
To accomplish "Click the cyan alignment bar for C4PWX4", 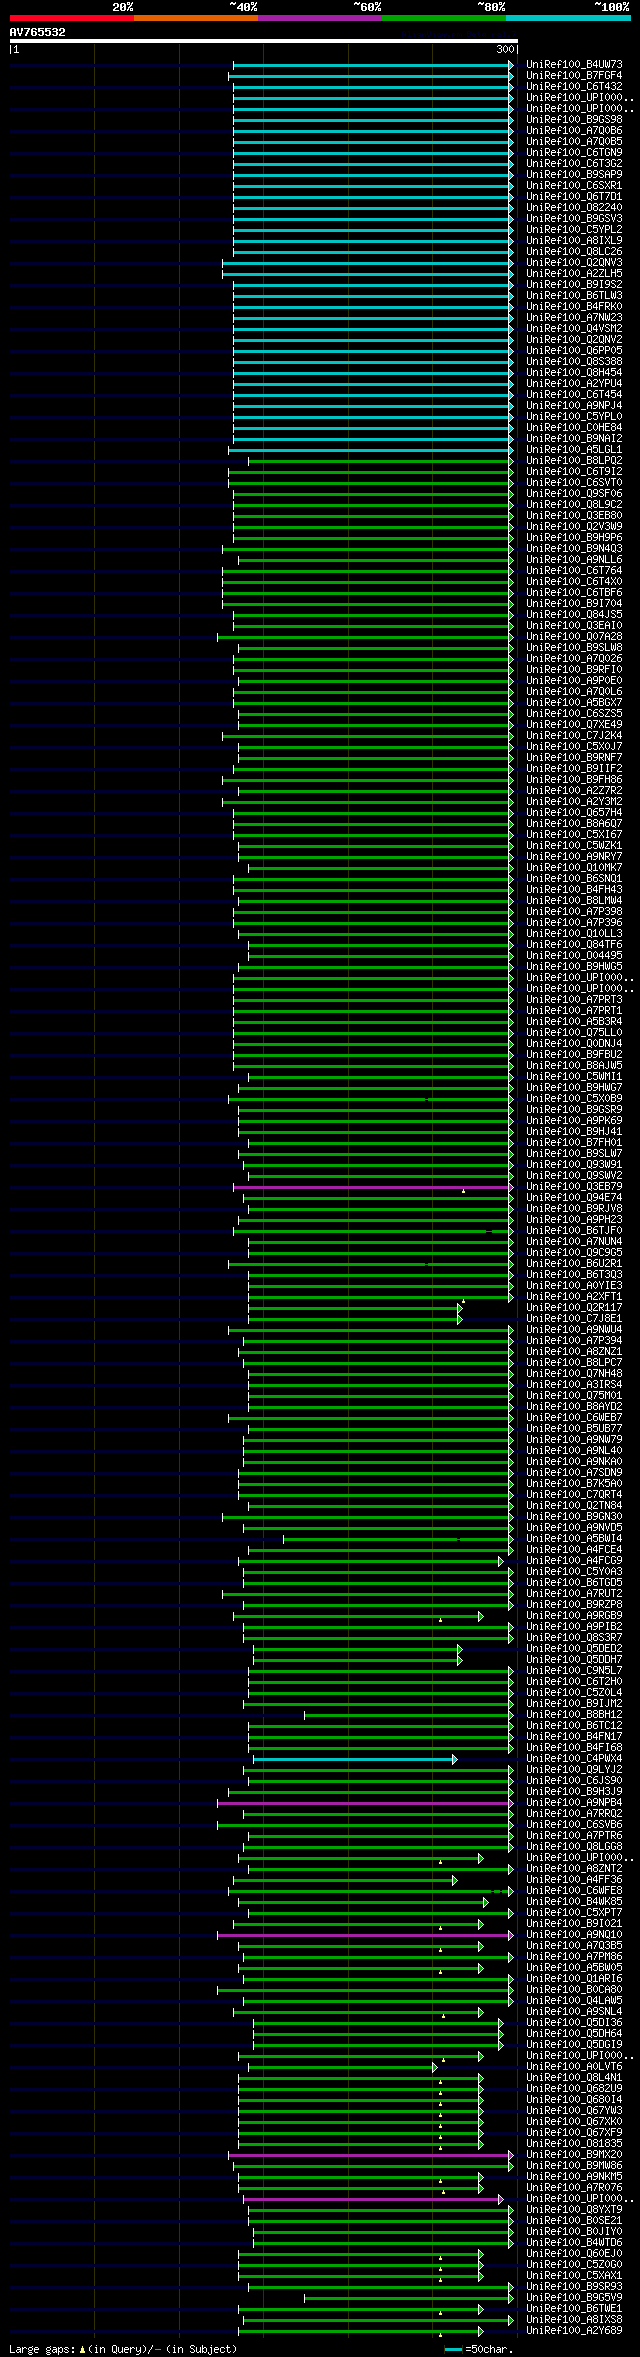I will pyautogui.click(x=355, y=1759).
